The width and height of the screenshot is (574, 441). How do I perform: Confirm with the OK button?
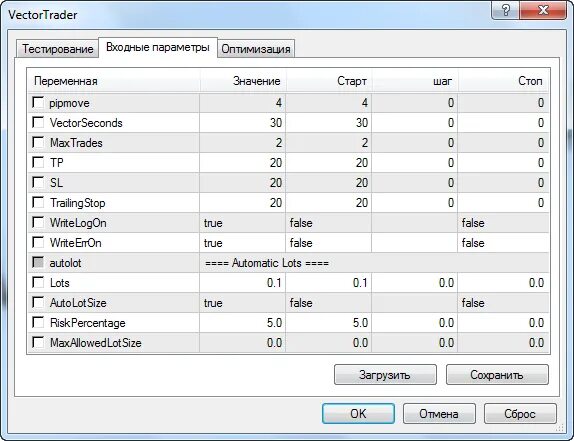[x=358, y=414]
